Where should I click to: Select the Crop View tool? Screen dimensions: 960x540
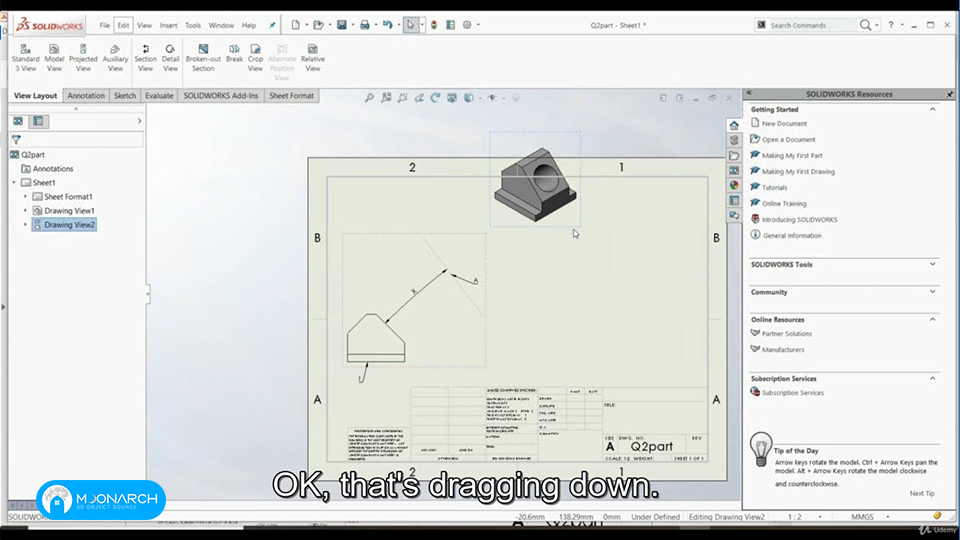coord(255,58)
